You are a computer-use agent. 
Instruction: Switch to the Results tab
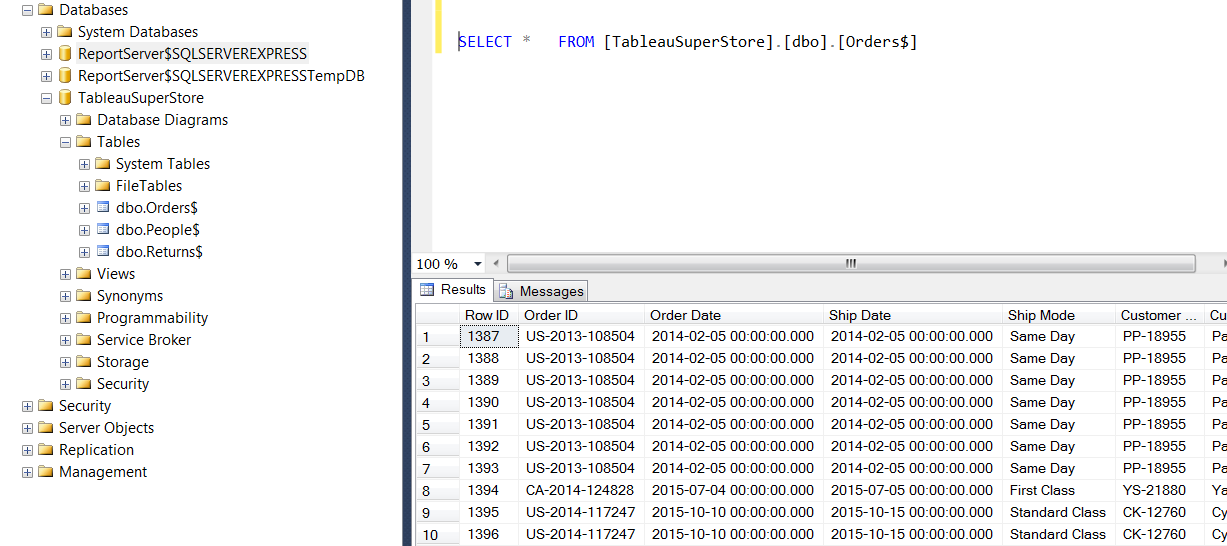tap(454, 290)
